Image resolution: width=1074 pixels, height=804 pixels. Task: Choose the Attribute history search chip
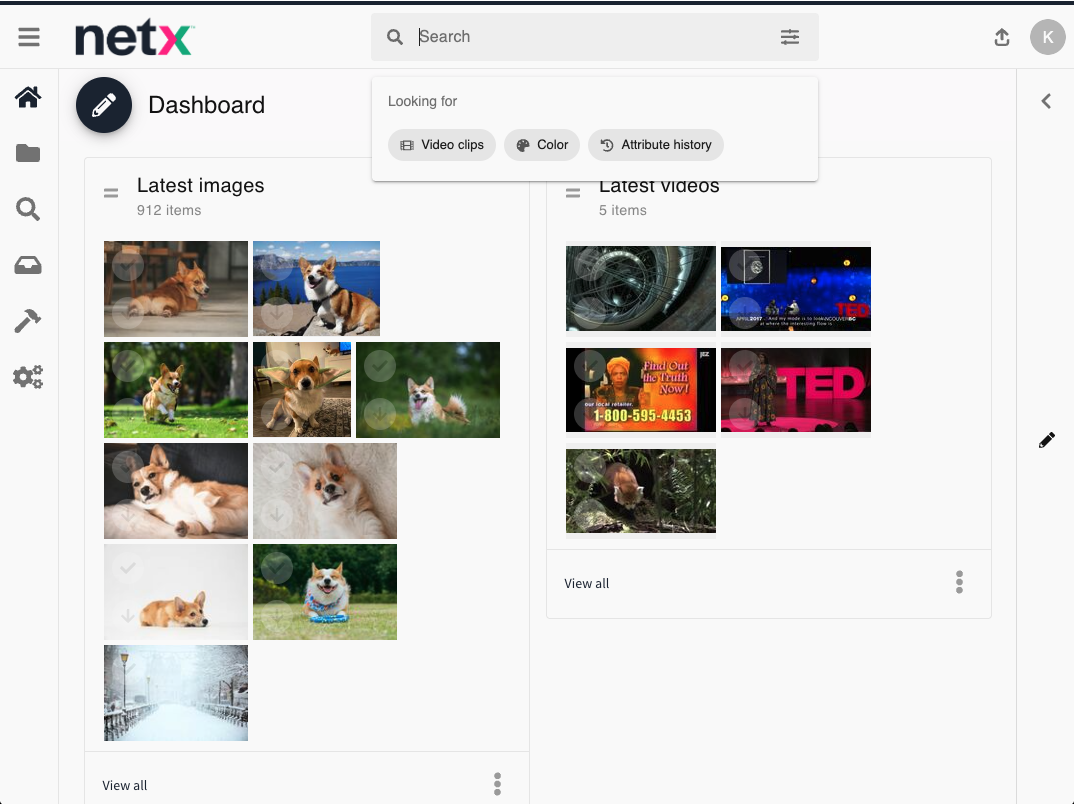656,145
